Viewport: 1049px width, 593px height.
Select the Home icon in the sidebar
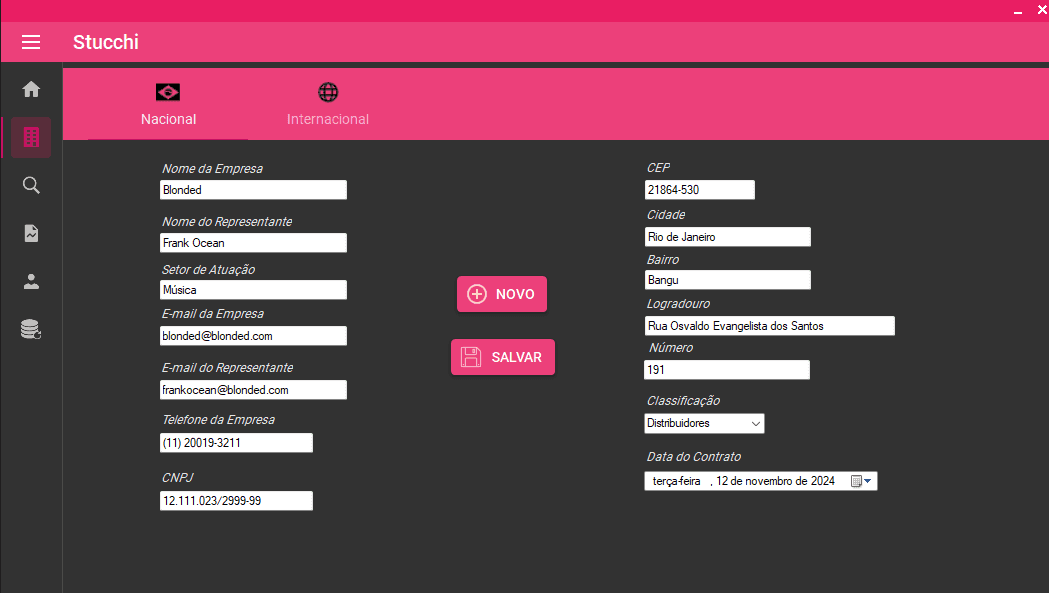point(30,89)
